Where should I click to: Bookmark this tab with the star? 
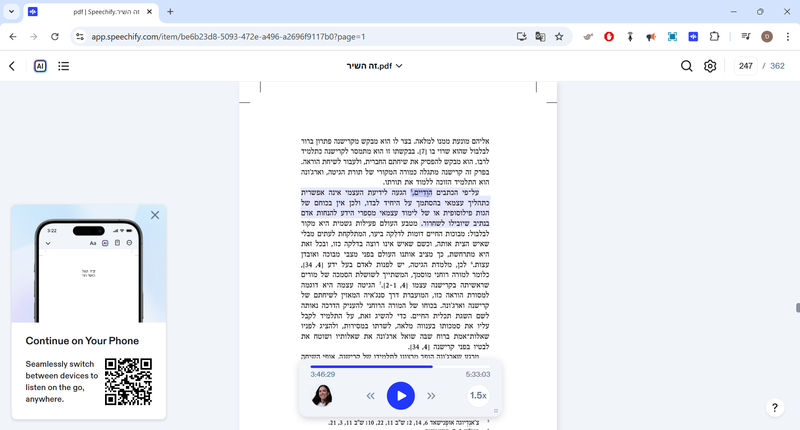pyautogui.click(x=559, y=37)
